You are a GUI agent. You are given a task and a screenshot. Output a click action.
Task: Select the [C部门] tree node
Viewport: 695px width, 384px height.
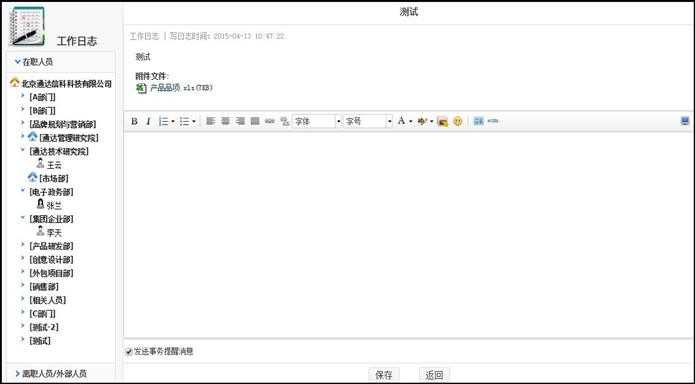pyautogui.click(x=42, y=314)
